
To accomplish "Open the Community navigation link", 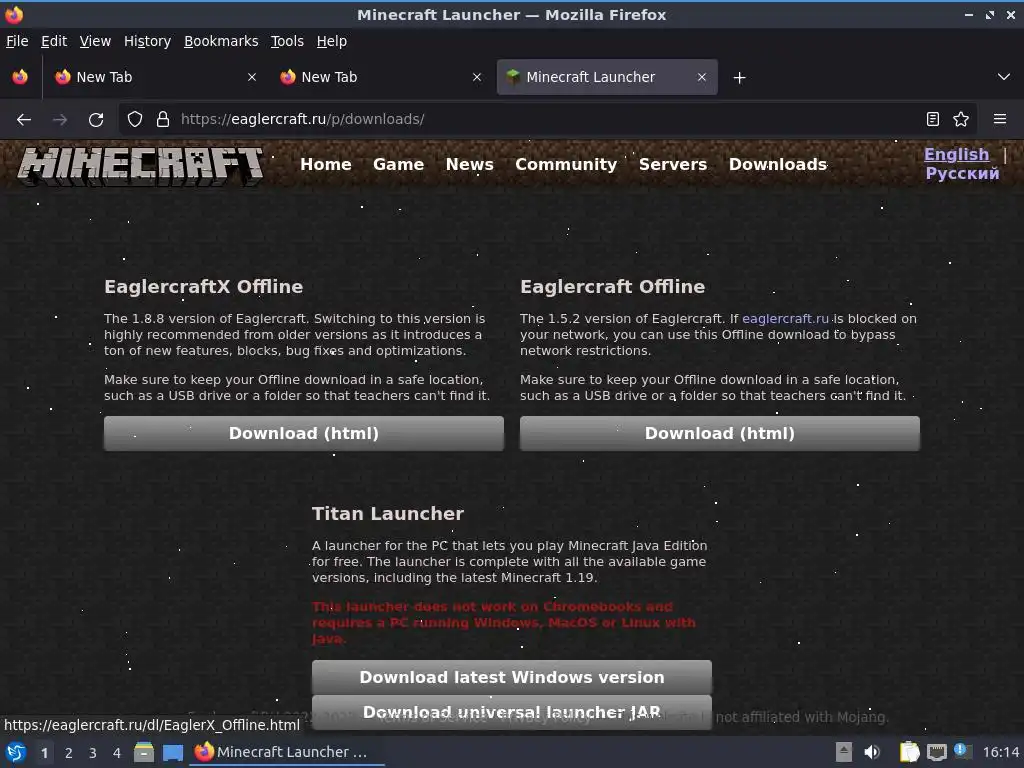I will (x=566, y=165).
